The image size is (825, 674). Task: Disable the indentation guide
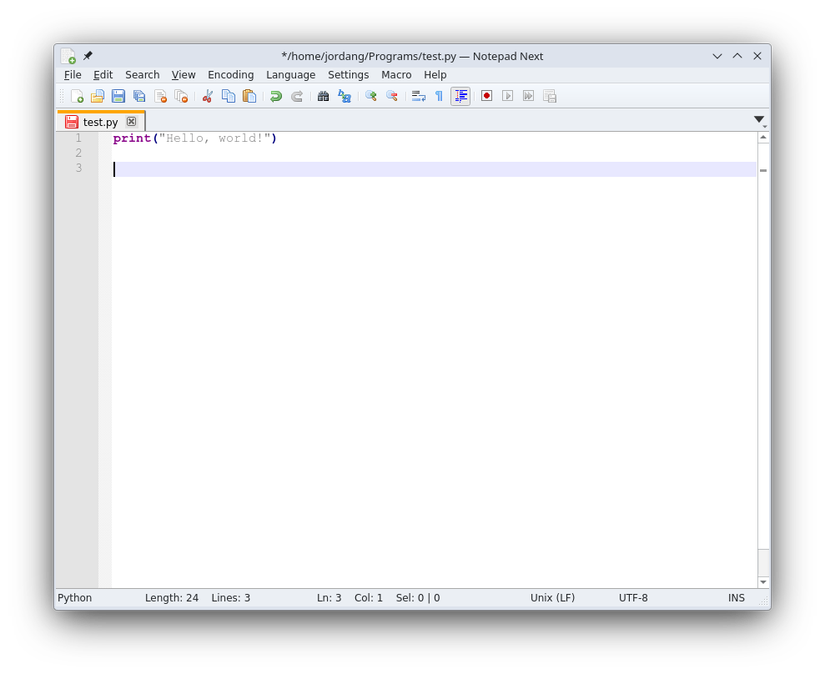[x=460, y=95]
